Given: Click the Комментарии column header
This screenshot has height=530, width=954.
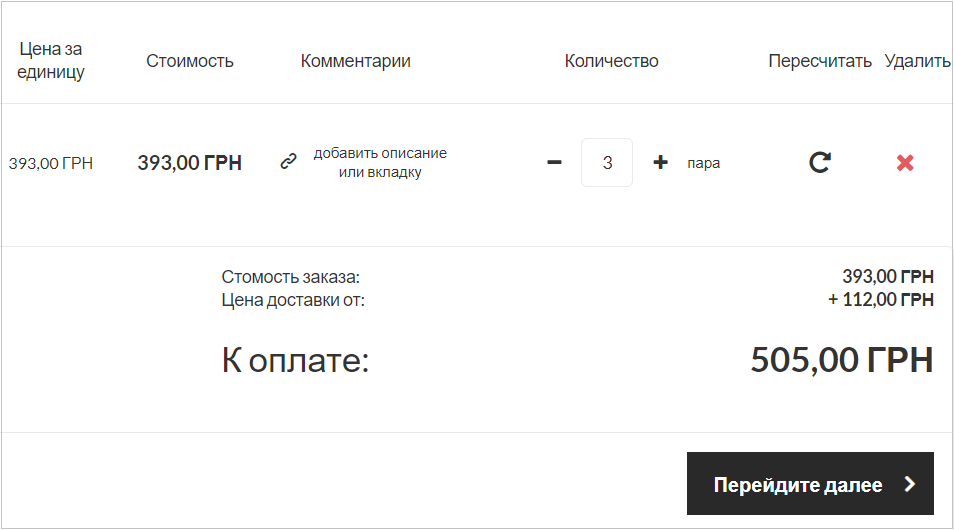Looking at the screenshot, I should [355, 61].
